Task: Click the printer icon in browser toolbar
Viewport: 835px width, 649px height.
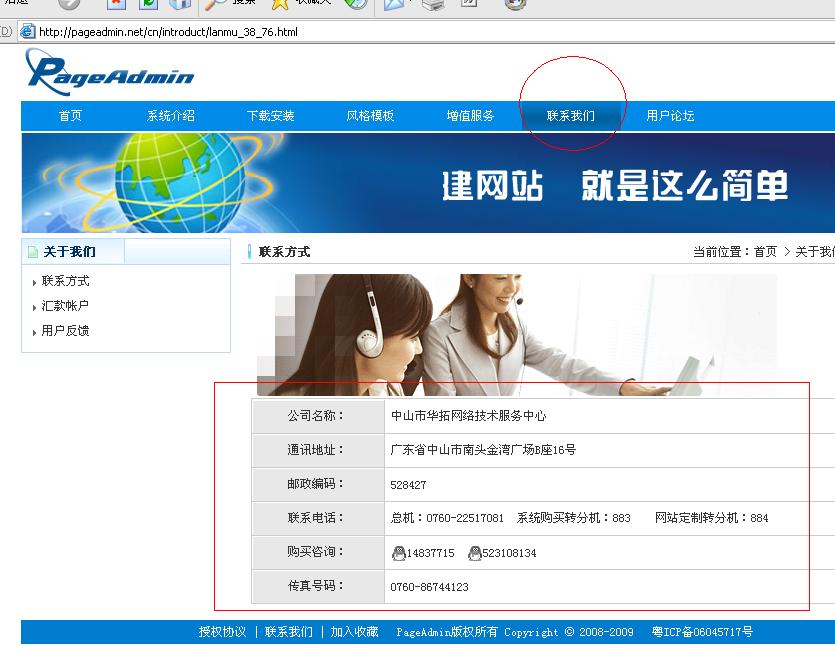Action: 432,4
